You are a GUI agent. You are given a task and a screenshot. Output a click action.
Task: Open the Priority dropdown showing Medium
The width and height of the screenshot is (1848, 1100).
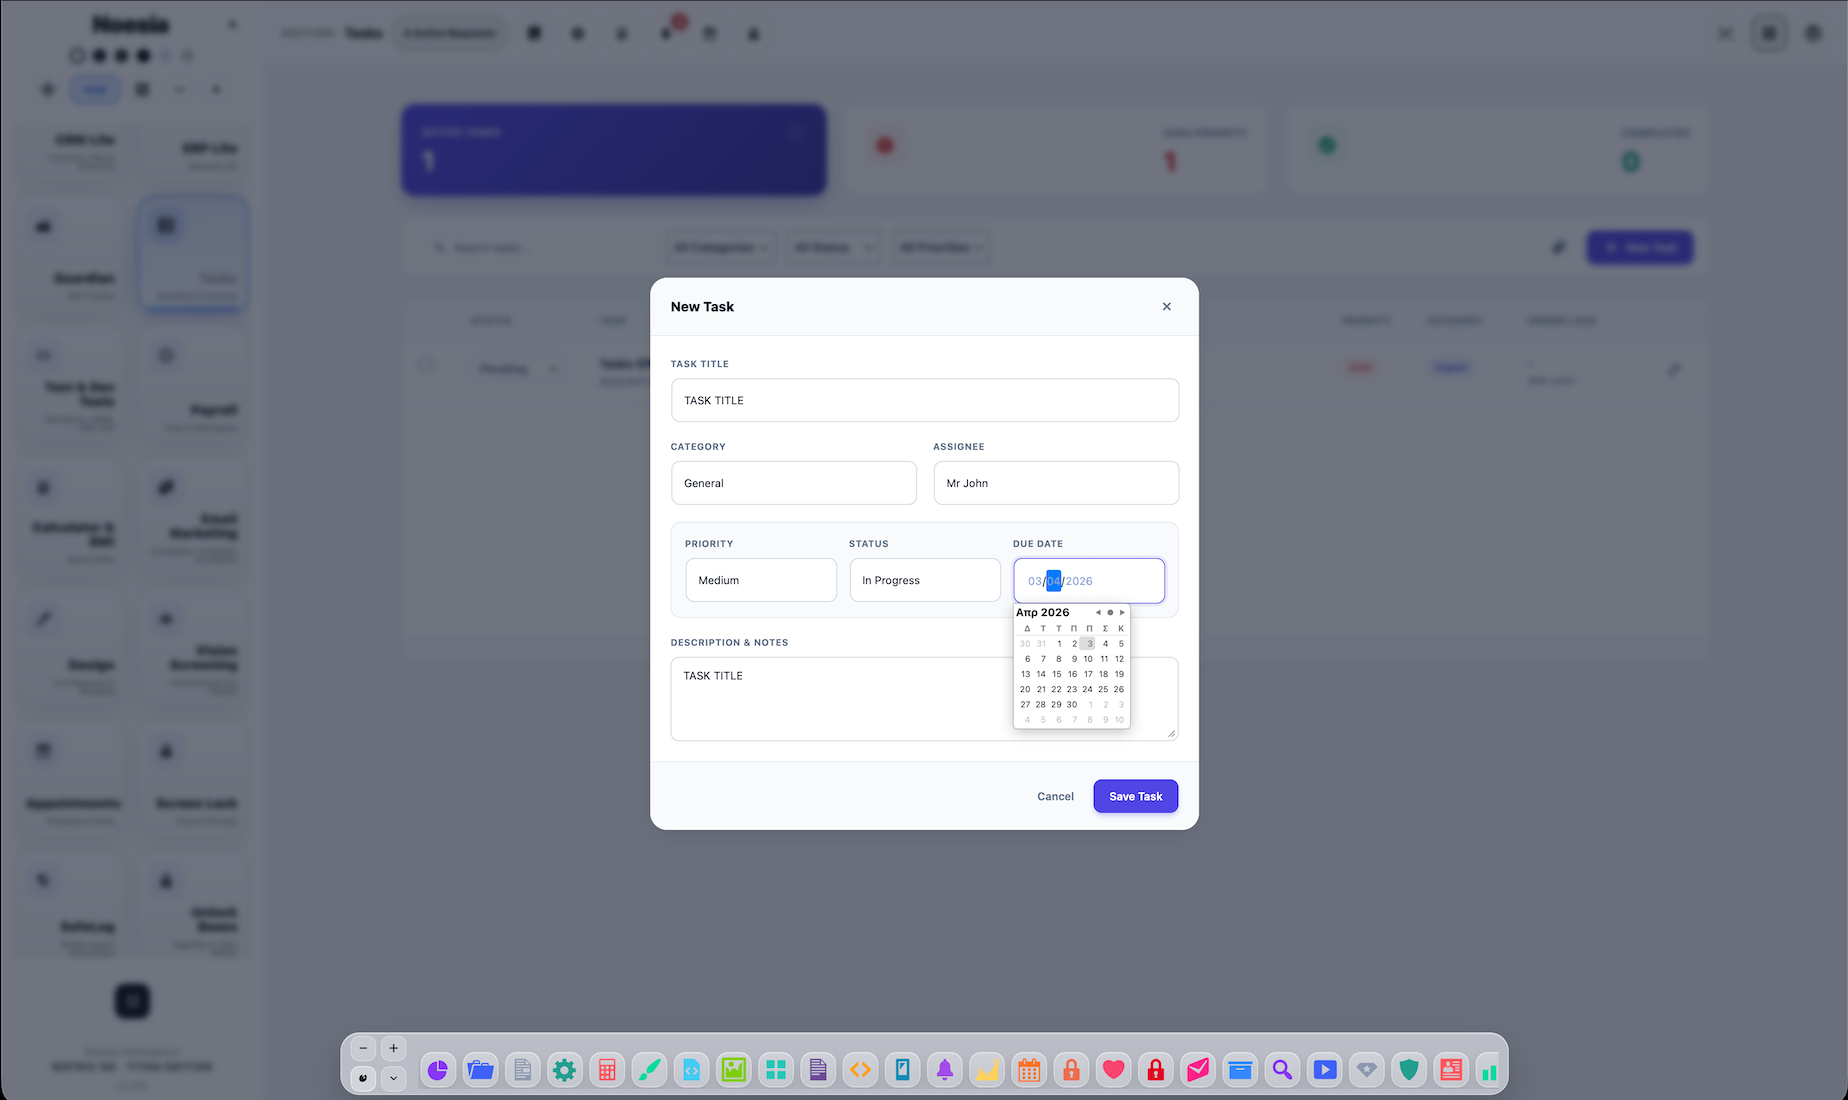click(761, 580)
